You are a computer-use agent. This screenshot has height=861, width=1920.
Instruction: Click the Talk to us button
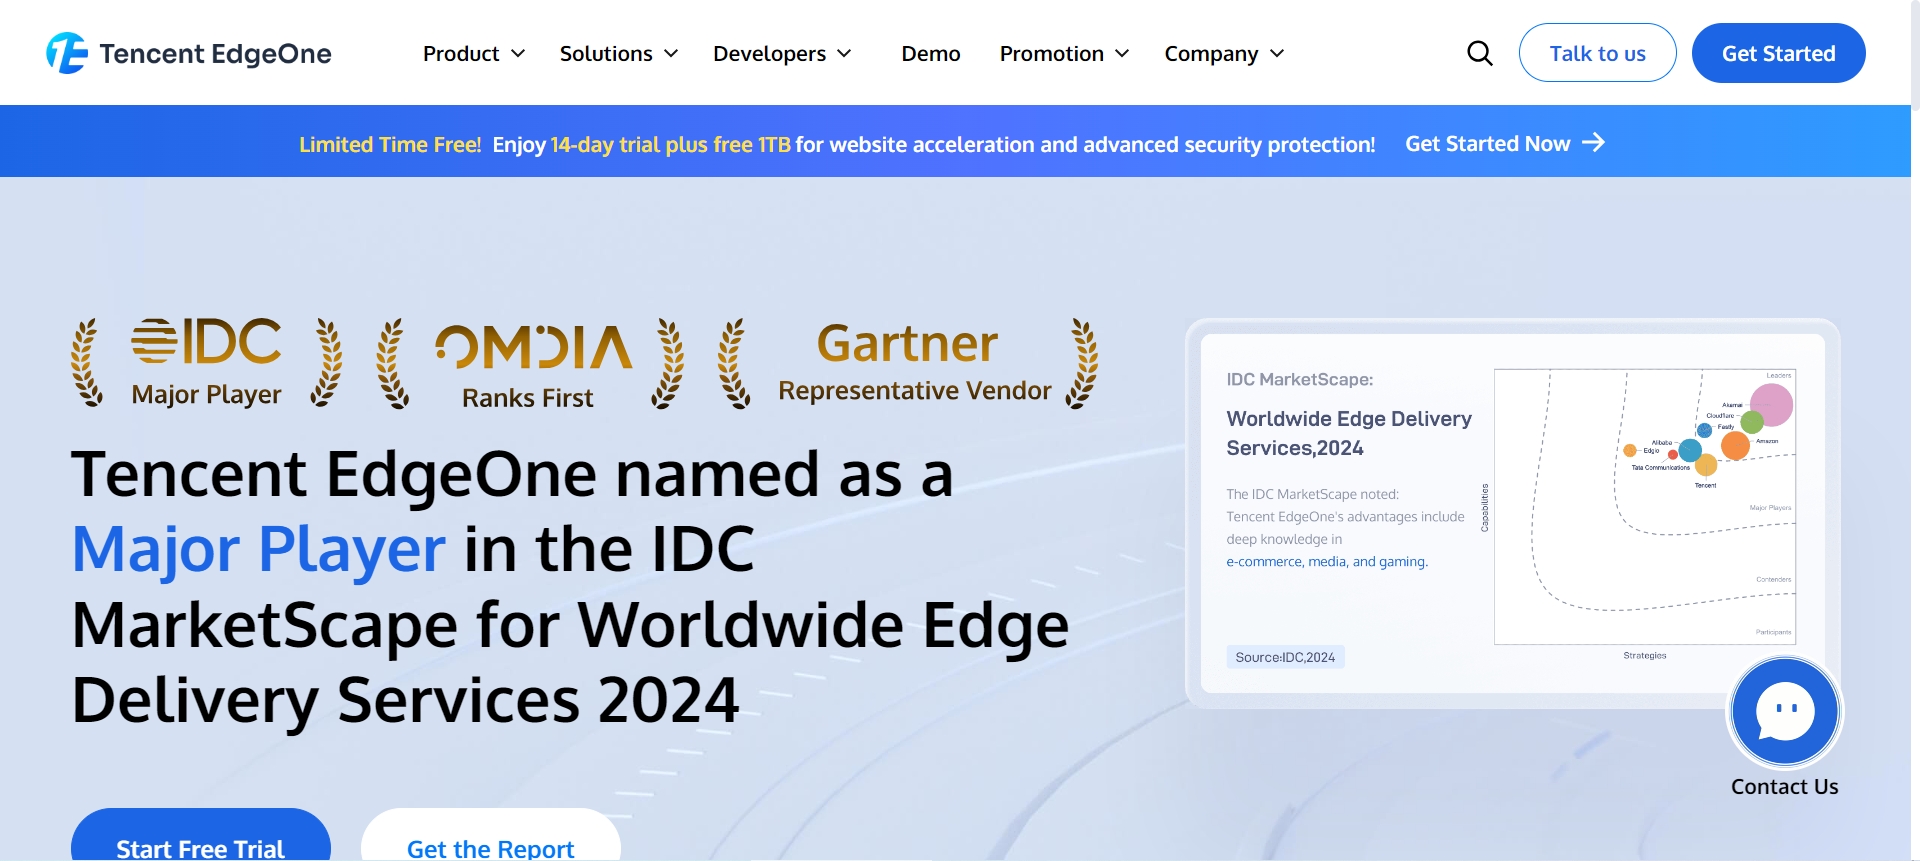click(1597, 53)
